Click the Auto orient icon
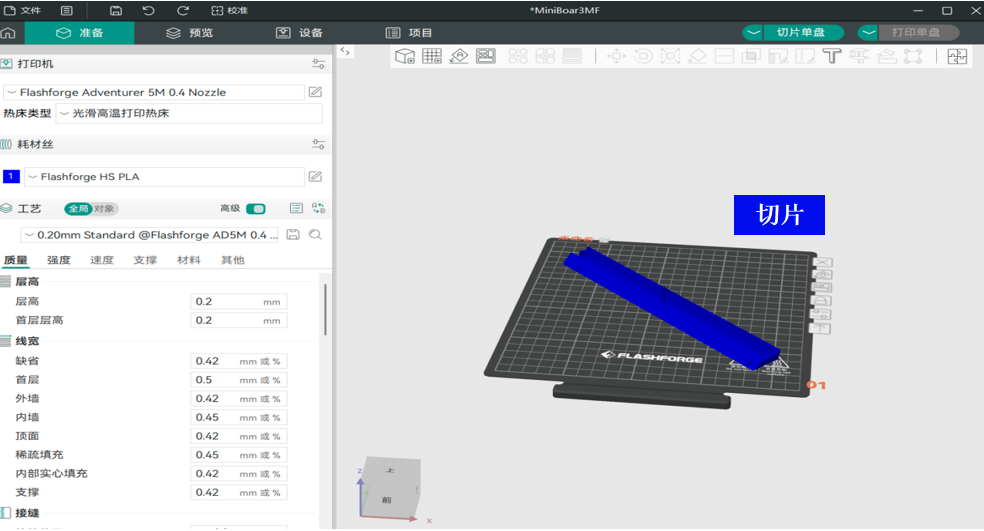Image resolution: width=984 pixels, height=531 pixels. click(x=459, y=56)
